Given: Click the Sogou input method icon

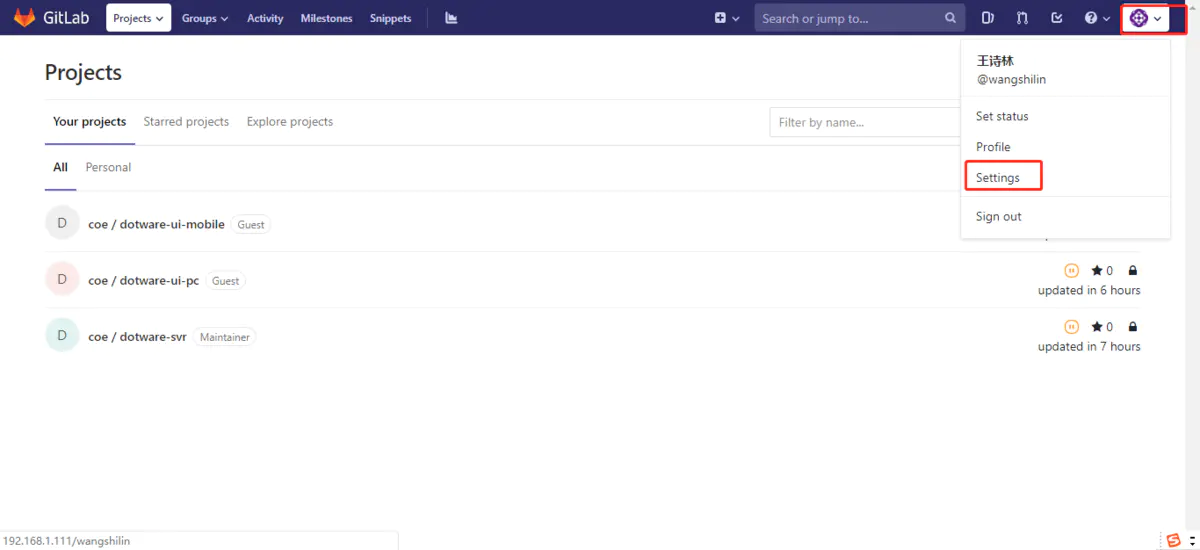Looking at the screenshot, I should 1173,541.
